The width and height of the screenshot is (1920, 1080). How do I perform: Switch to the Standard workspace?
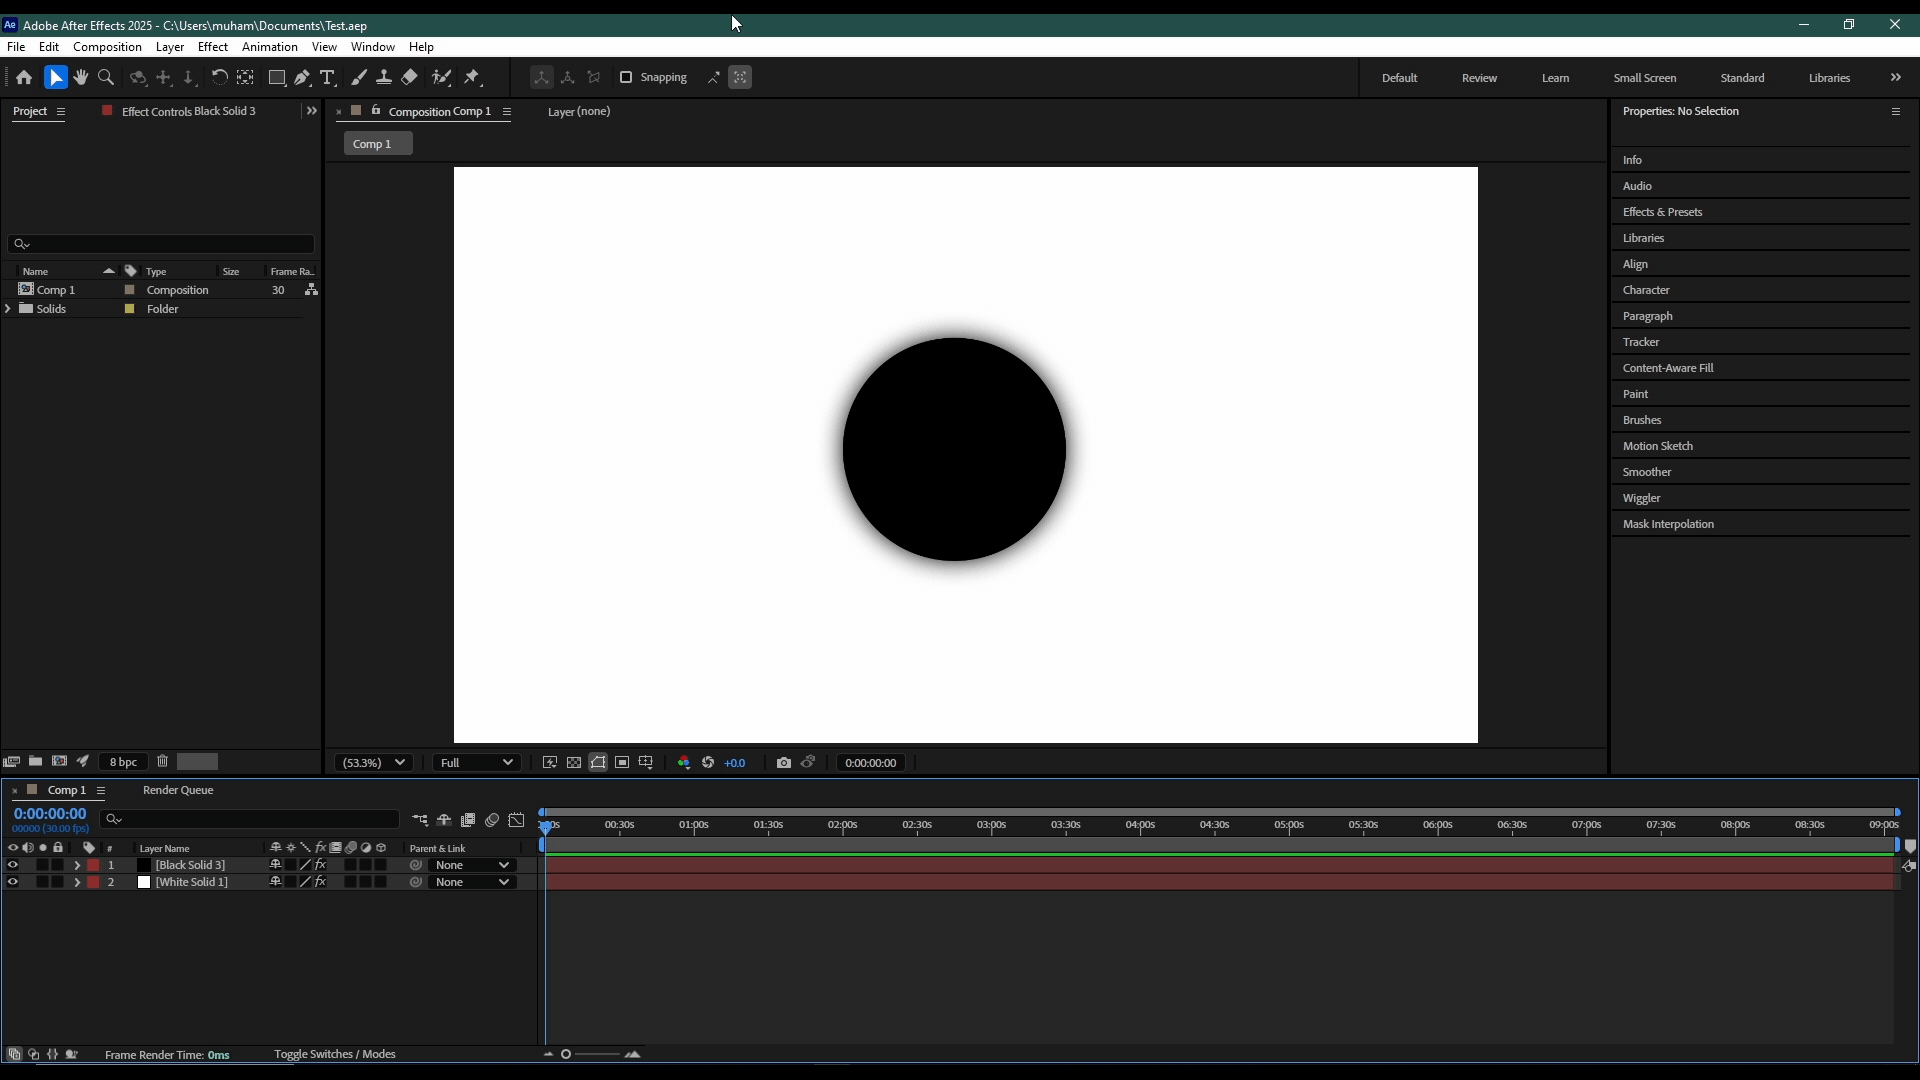pyautogui.click(x=1742, y=78)
